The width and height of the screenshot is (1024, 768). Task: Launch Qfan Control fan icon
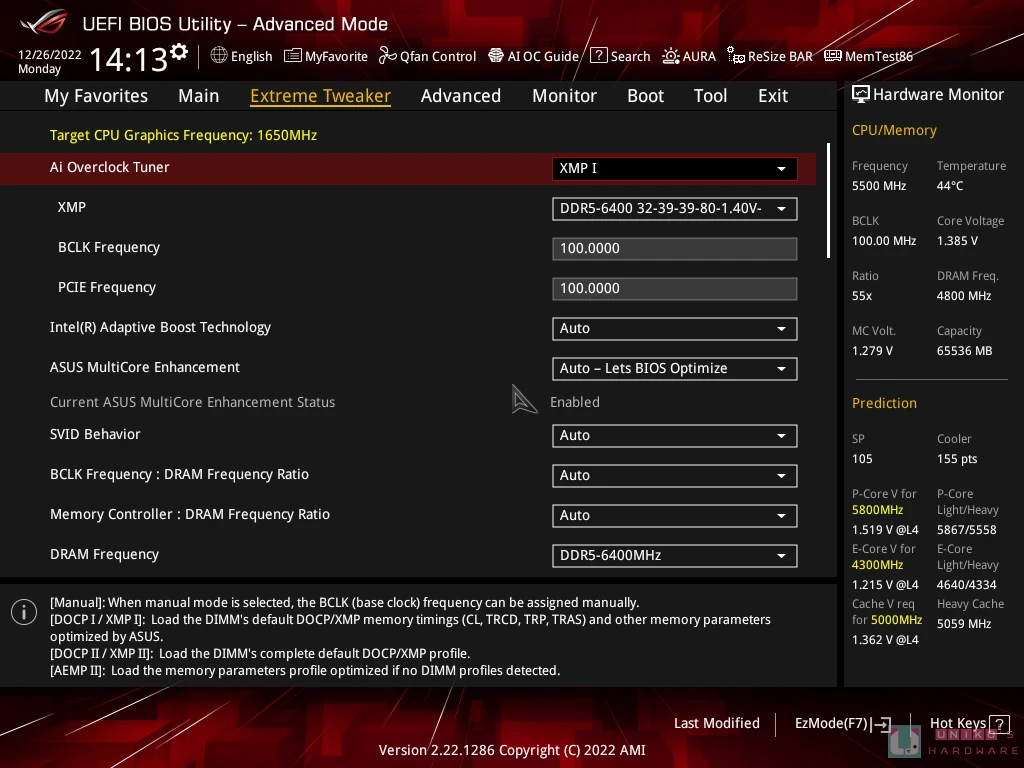click(388, 56)
